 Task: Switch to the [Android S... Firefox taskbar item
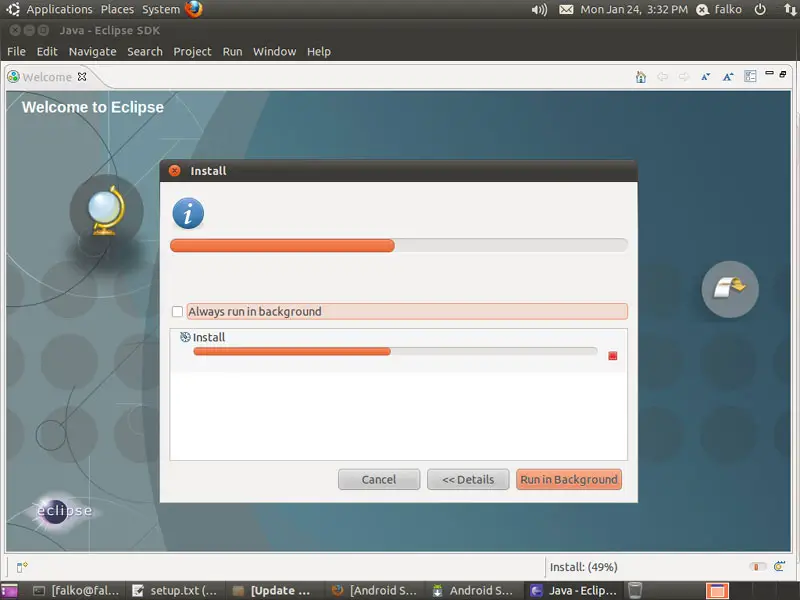click(375, 591)
